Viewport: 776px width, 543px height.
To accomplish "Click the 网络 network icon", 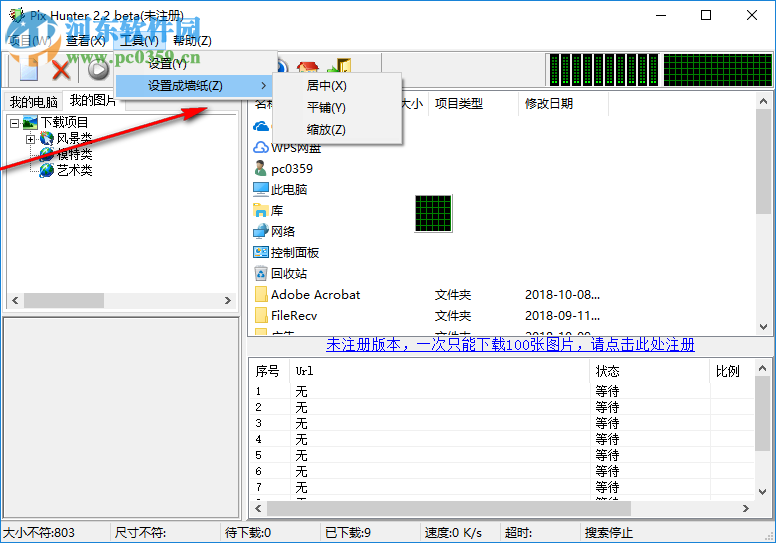I will 261,231.
